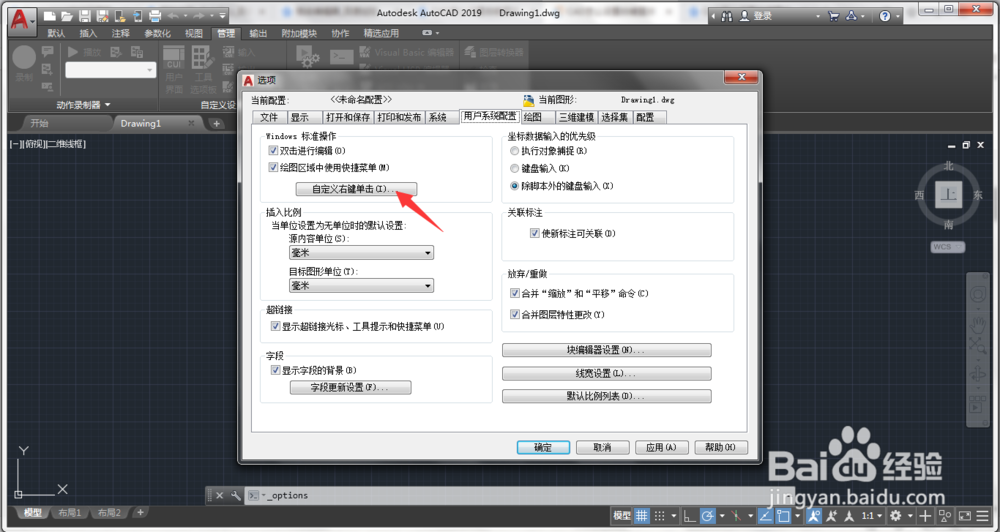
Task: Open the snap mode dropdown arrow in status bar
Action: pos(673,515)
